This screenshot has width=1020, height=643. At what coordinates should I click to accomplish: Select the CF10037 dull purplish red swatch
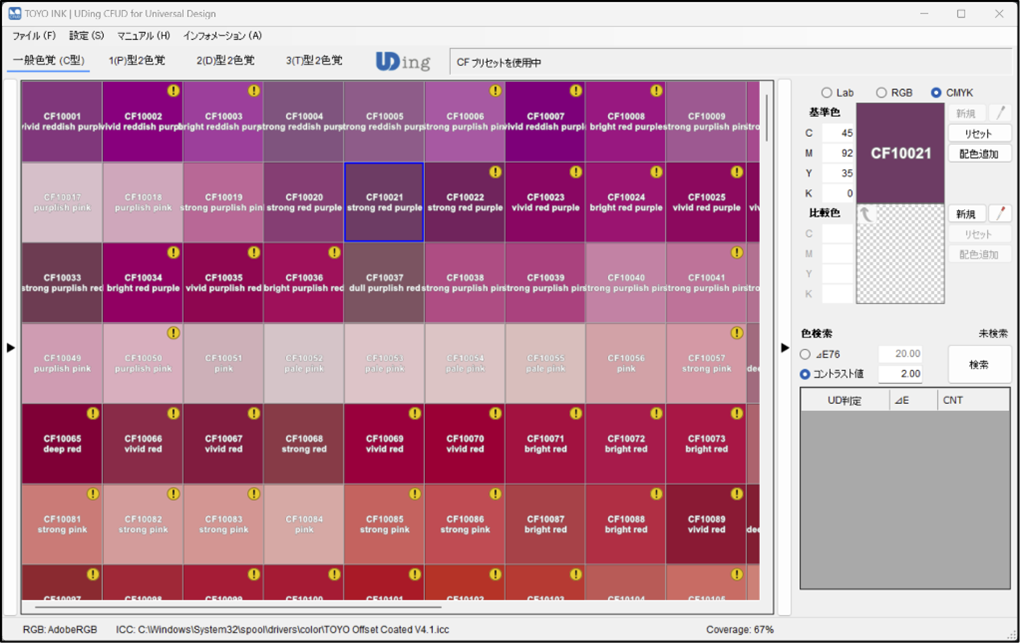(384, 282)
